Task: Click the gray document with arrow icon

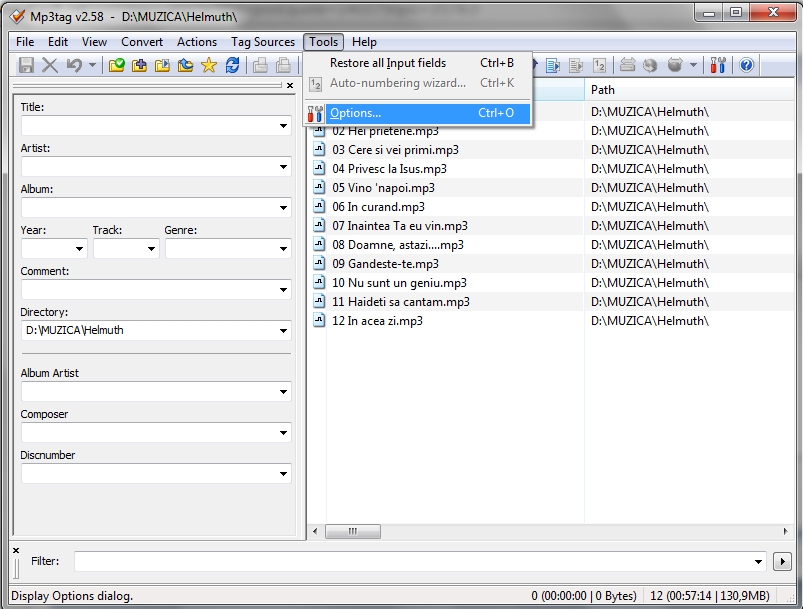Action: pos(576,65)
